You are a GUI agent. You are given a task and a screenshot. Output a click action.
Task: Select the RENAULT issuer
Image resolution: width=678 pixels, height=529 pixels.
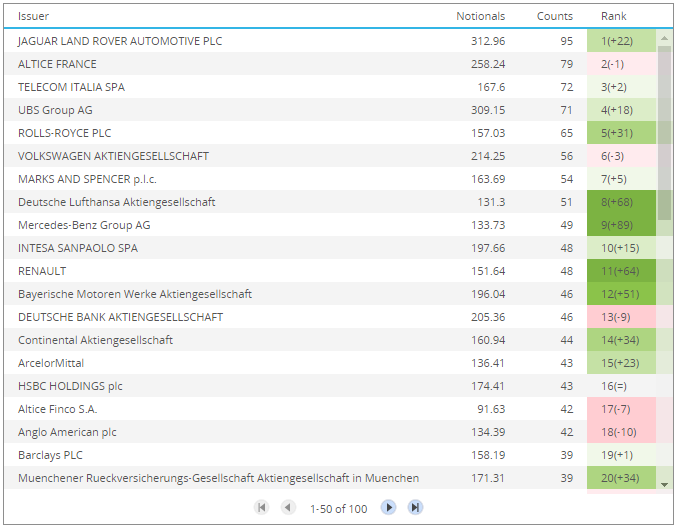click(x=42, y=271)
